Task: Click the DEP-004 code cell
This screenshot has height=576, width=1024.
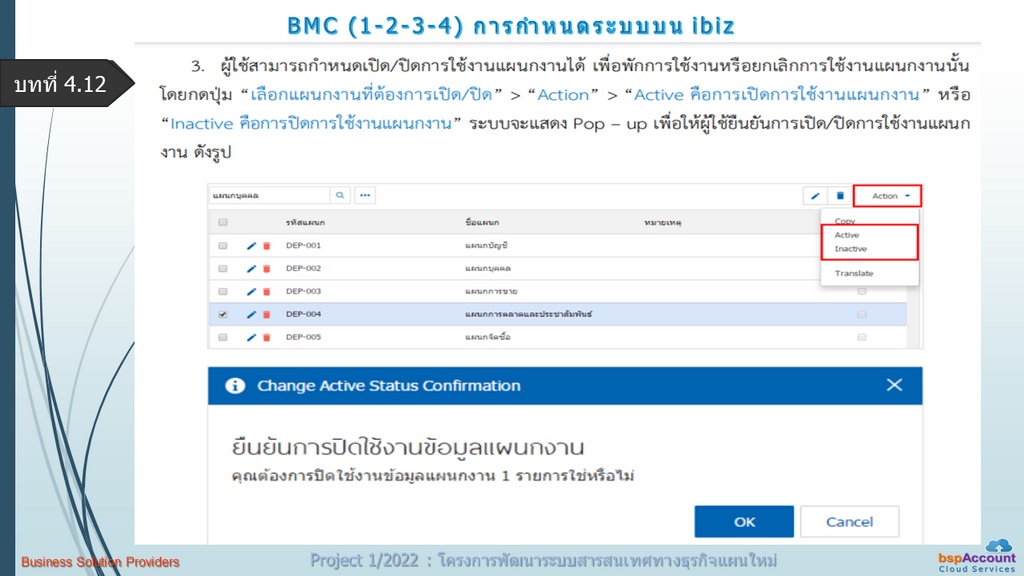Action: pos(303,314)
